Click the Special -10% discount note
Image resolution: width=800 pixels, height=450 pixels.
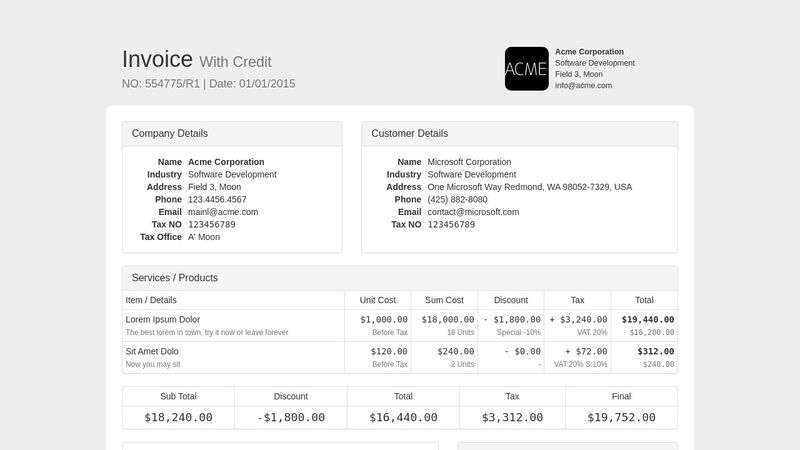(x=519, y=332)
